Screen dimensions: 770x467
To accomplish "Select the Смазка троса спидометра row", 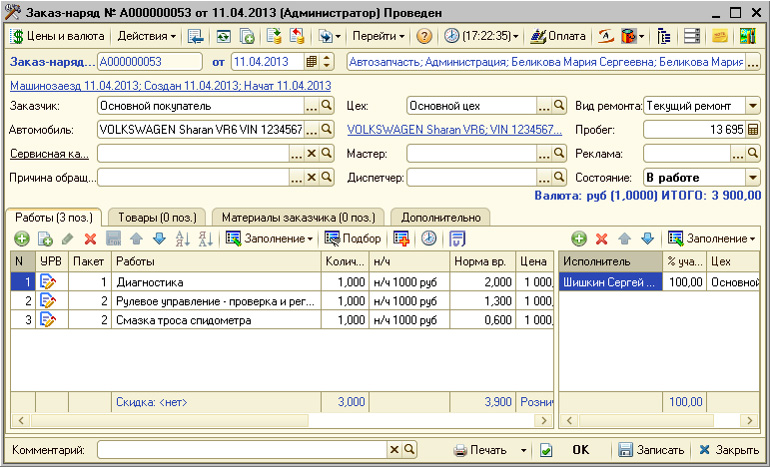I will pos(282,320).
